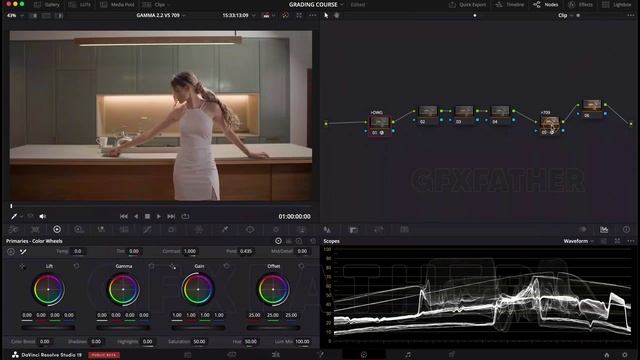Screen dimensions: 640x360
Task: Click the Lift color wheel center
Action: (x=48, y=289)
